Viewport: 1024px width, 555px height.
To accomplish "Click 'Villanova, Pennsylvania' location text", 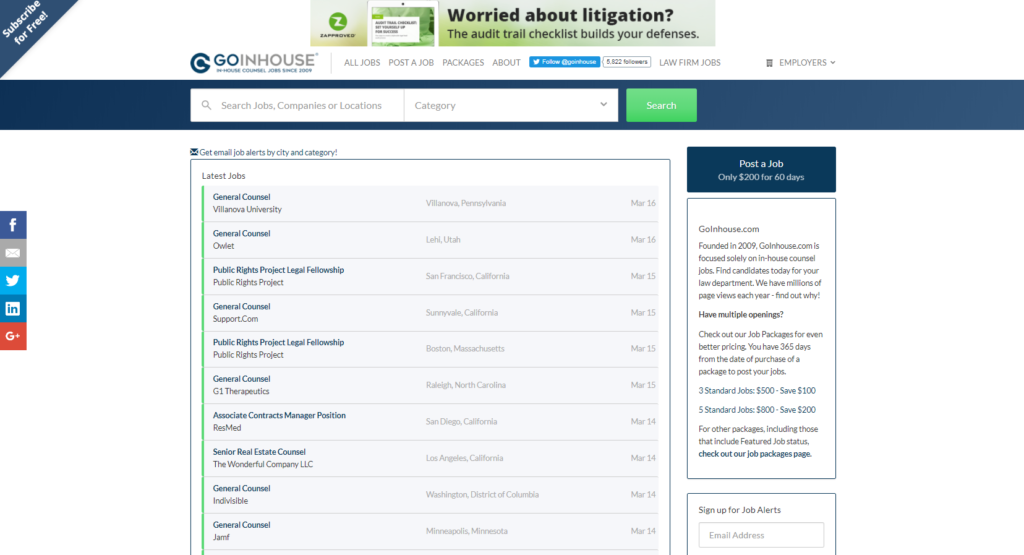I will click(x=466, y=203).
